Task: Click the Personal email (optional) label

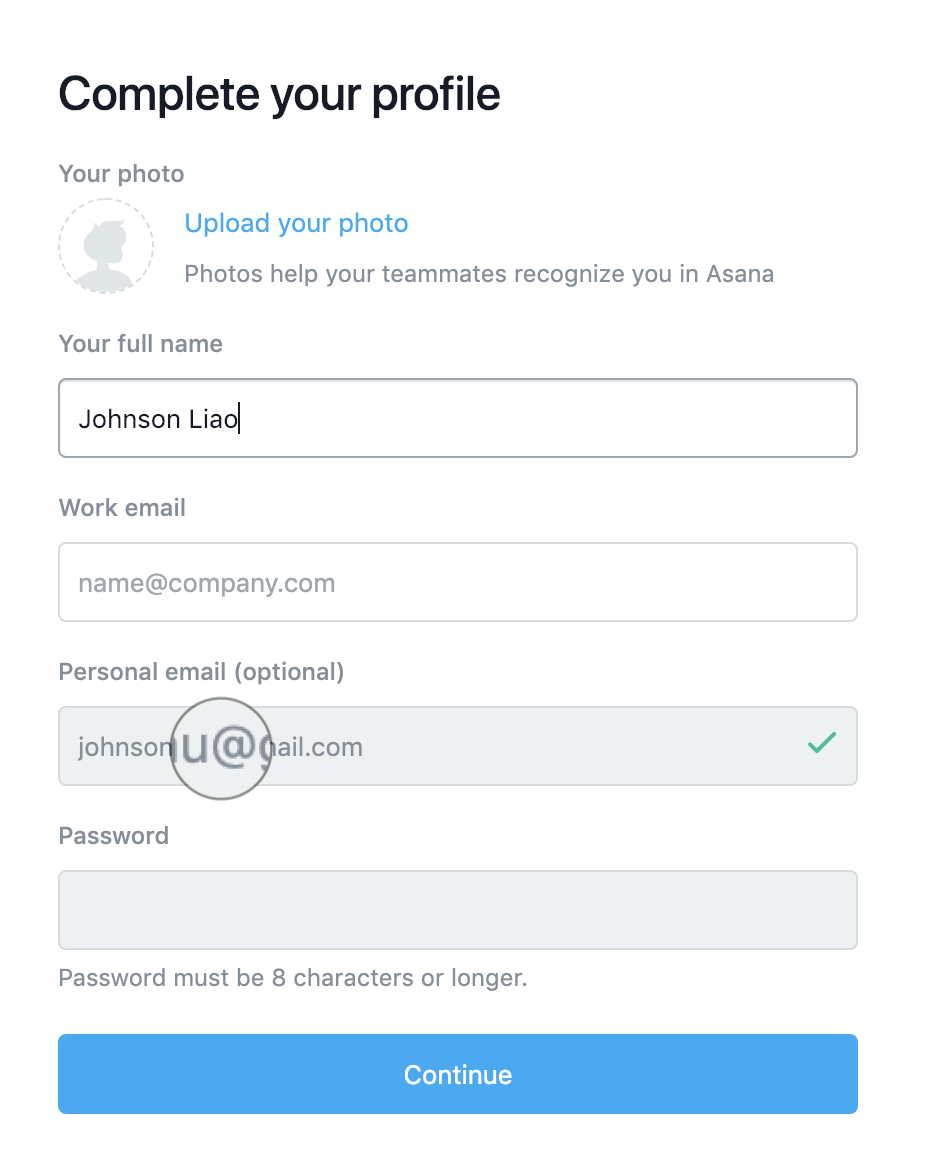Action: [x=201, y=672]
